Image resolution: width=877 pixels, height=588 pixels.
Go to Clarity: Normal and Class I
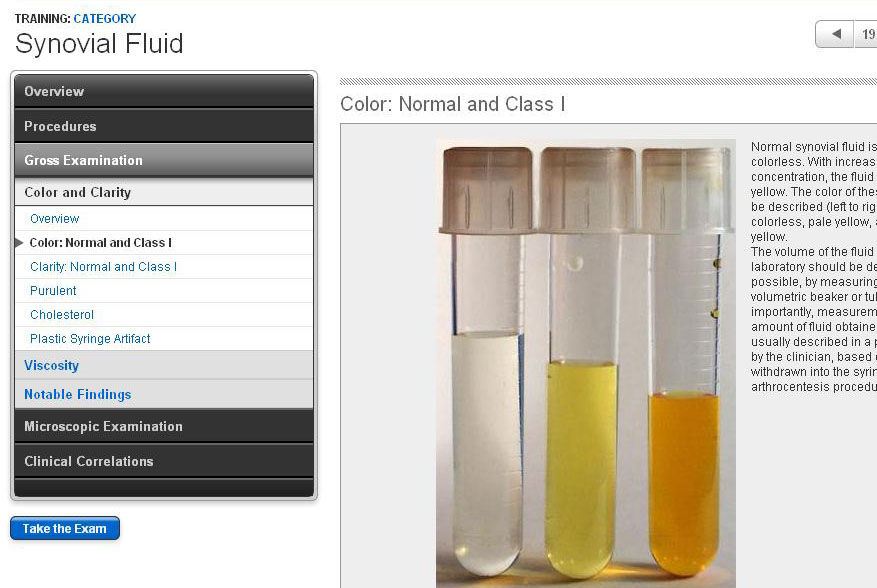tap(103, 267)
